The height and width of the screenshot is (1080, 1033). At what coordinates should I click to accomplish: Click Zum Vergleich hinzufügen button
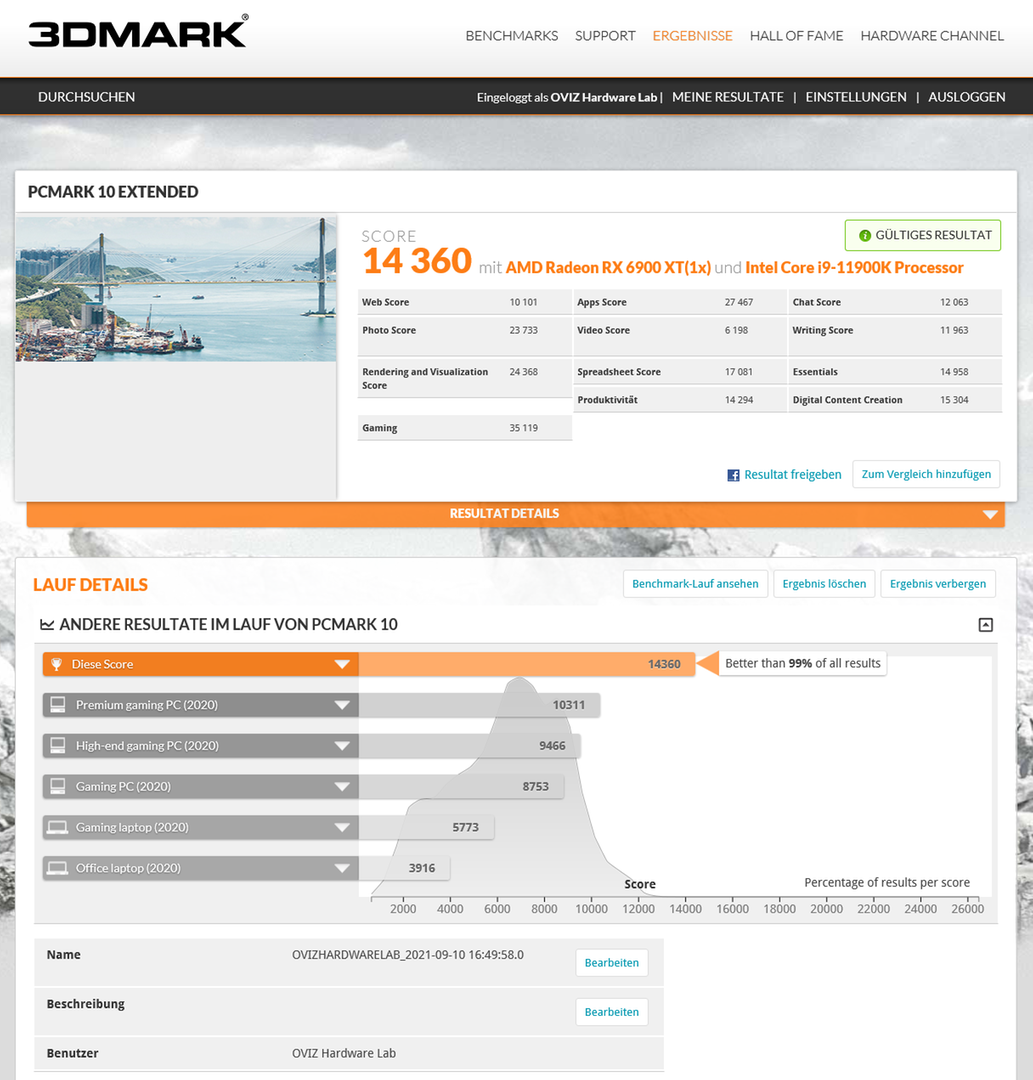click(926, 474)
